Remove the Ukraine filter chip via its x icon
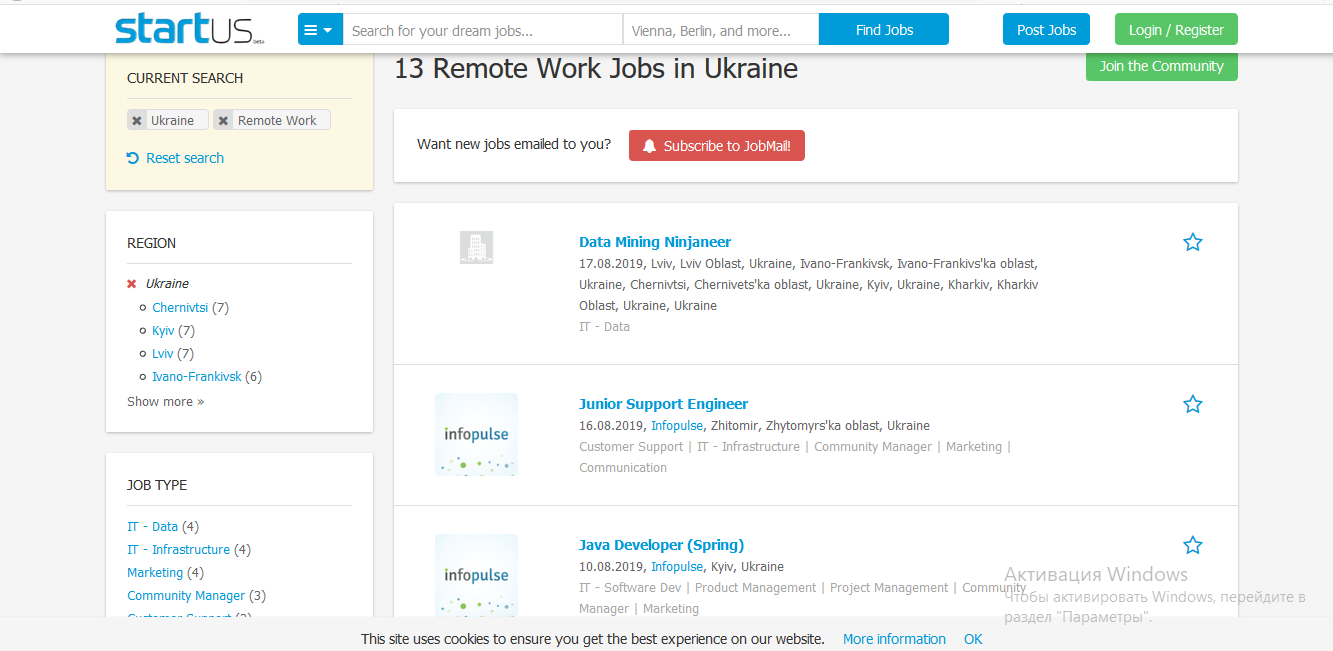Image resolution: width=1333 pixels, height=651 pixels. coord(136,120)
